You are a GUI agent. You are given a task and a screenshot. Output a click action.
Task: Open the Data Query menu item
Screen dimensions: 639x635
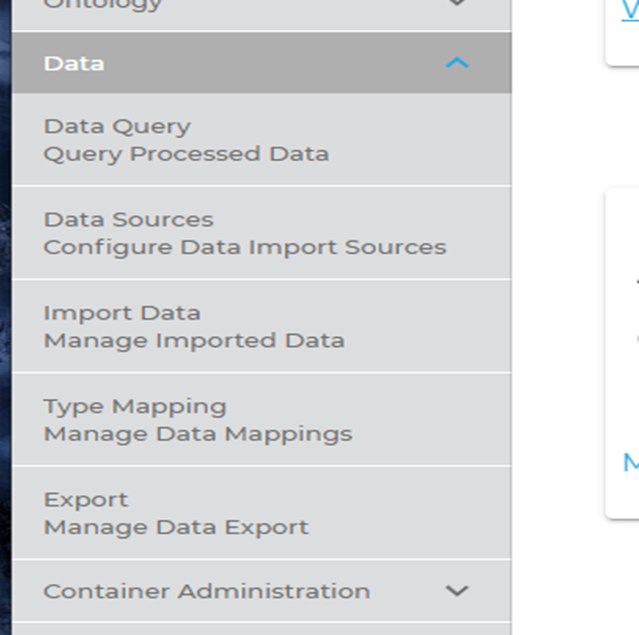(117, 126)
